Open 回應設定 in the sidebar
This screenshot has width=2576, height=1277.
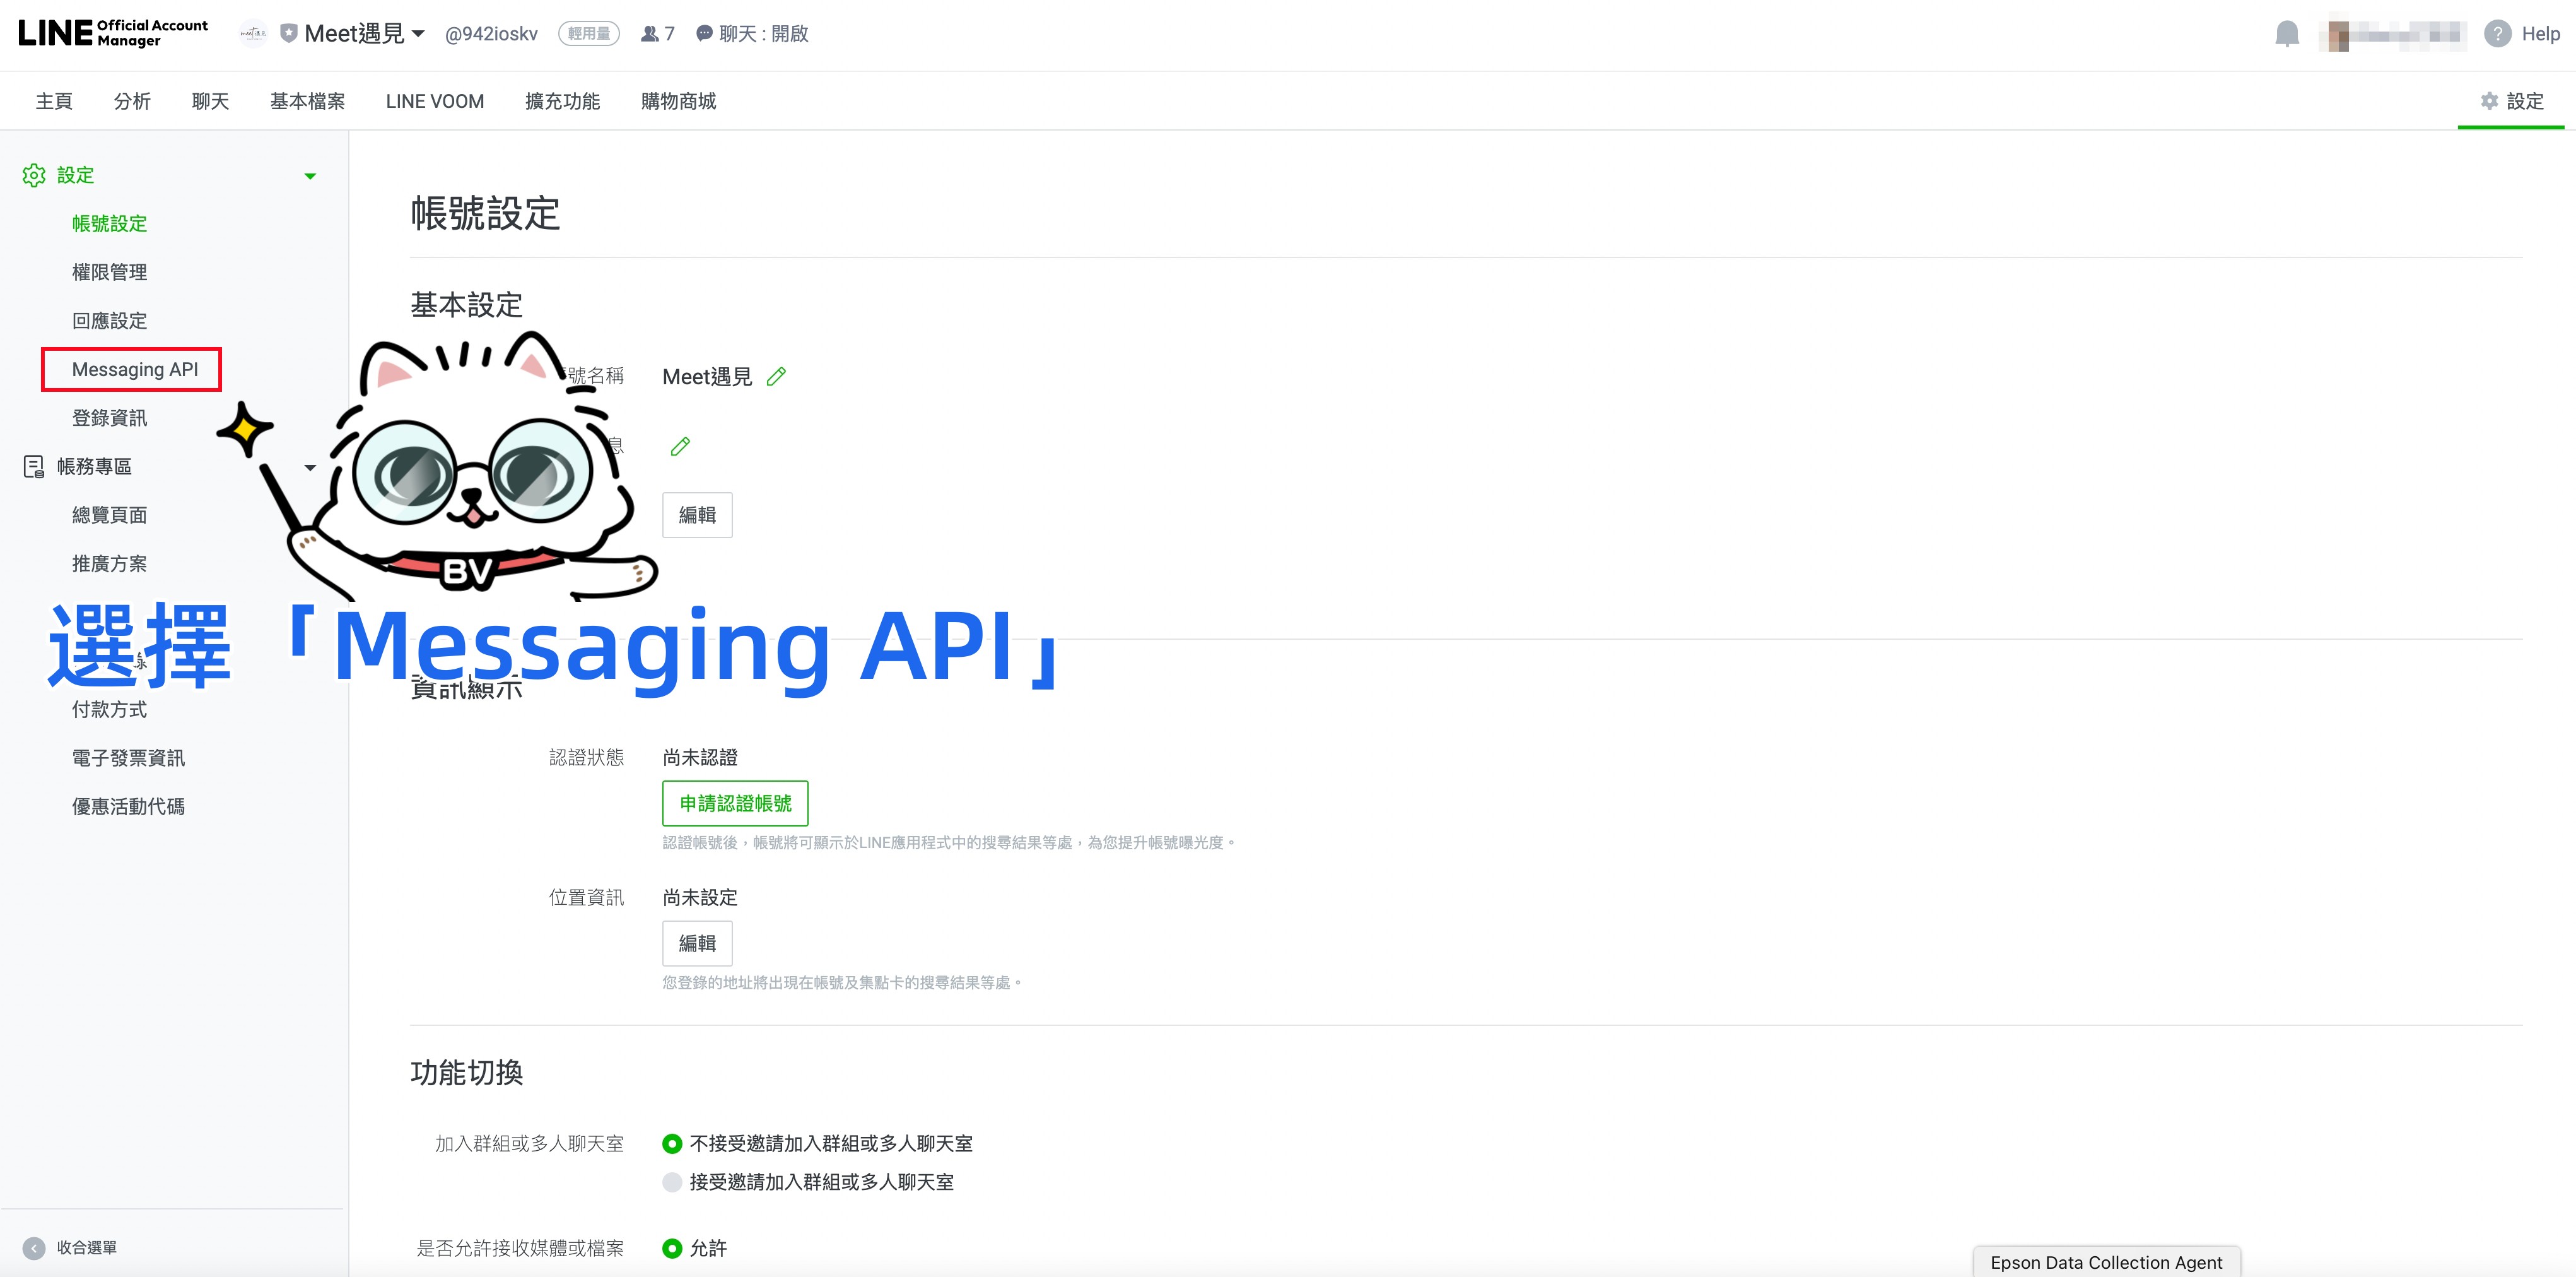[x=109, y=321]
